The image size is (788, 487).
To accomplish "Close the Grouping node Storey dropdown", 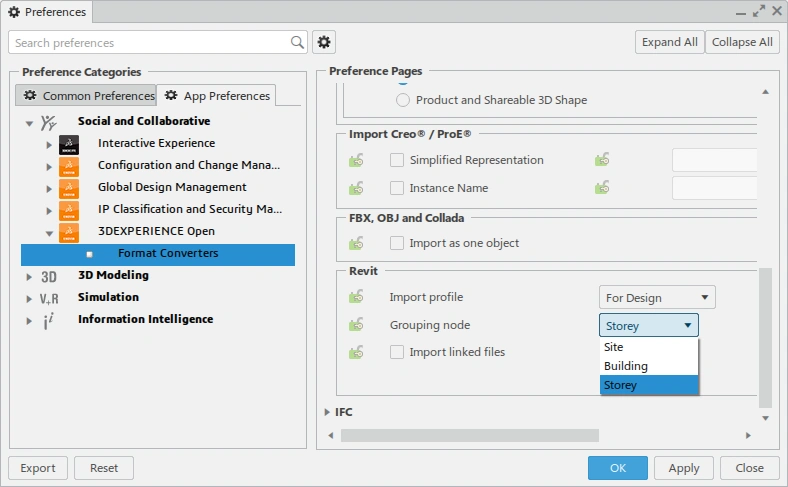I will [x=648, y=326].
